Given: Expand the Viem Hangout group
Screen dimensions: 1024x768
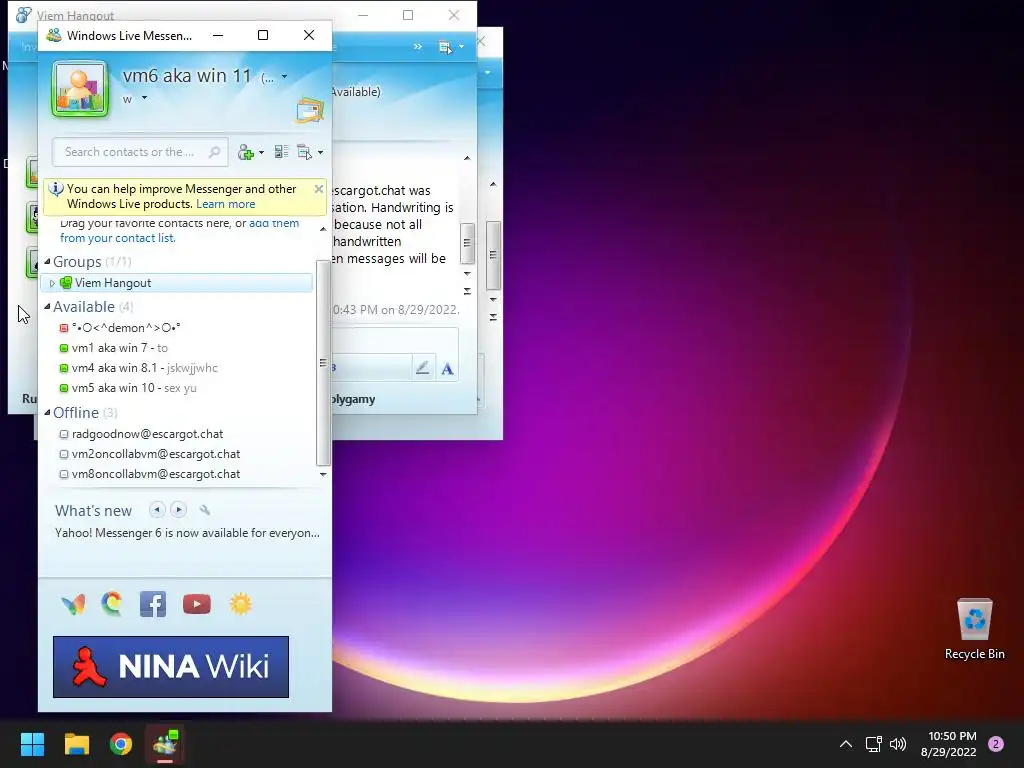Looking at the screenshot, I should coord(52,283).
